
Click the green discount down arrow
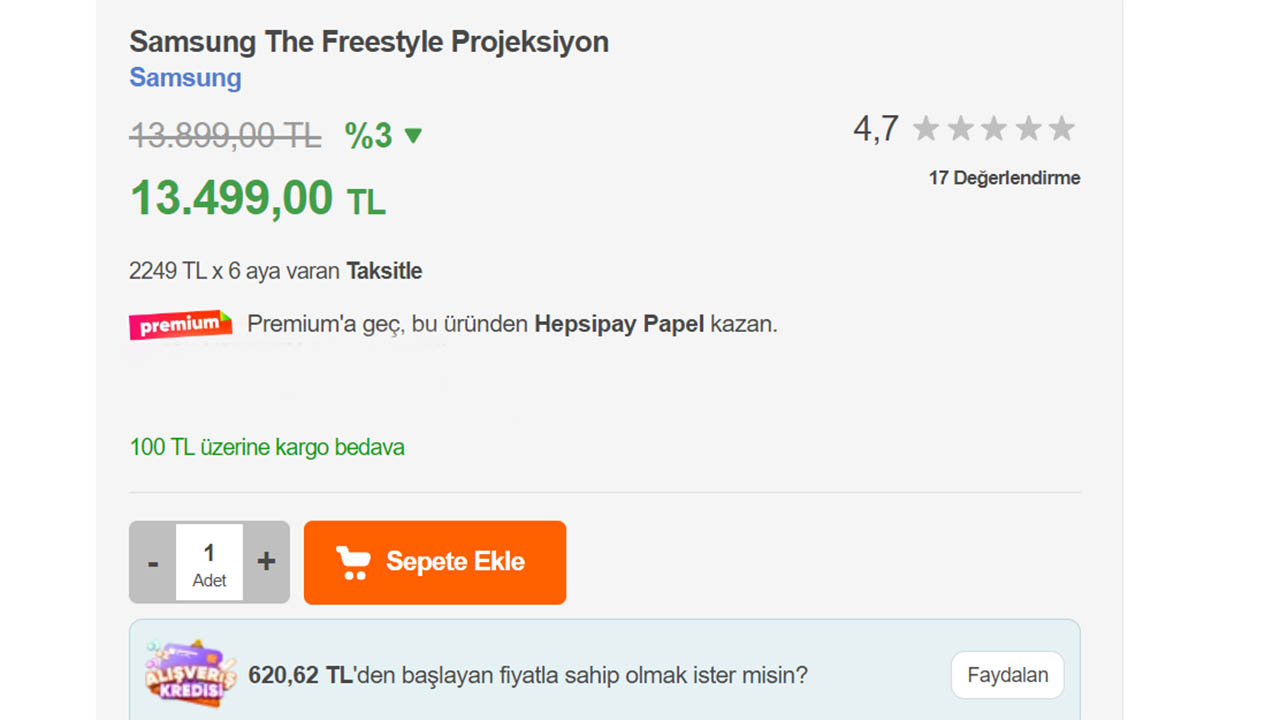point(413,135)
